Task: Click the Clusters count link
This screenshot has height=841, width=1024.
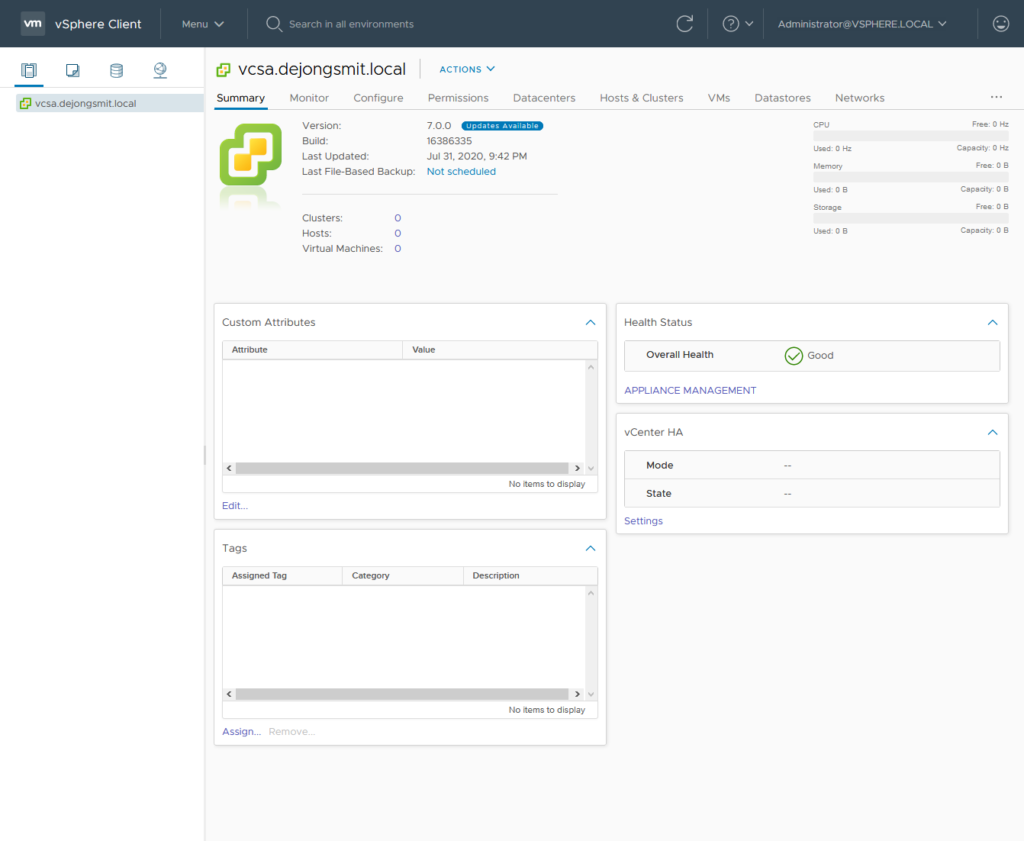Action: 398,218
